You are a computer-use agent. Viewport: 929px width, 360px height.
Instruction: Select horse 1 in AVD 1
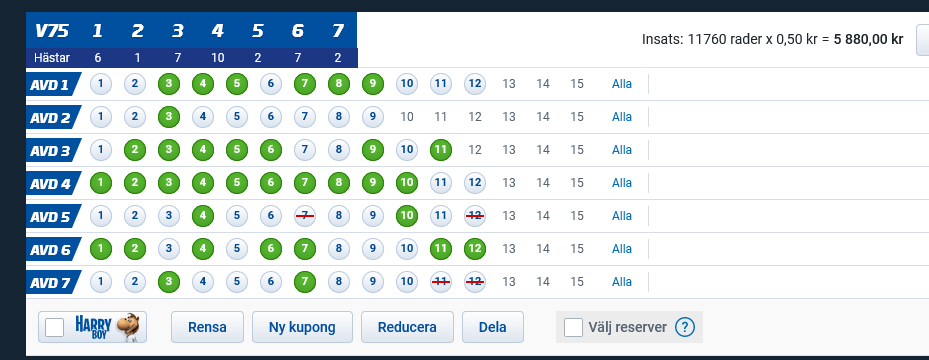[101, 83]
